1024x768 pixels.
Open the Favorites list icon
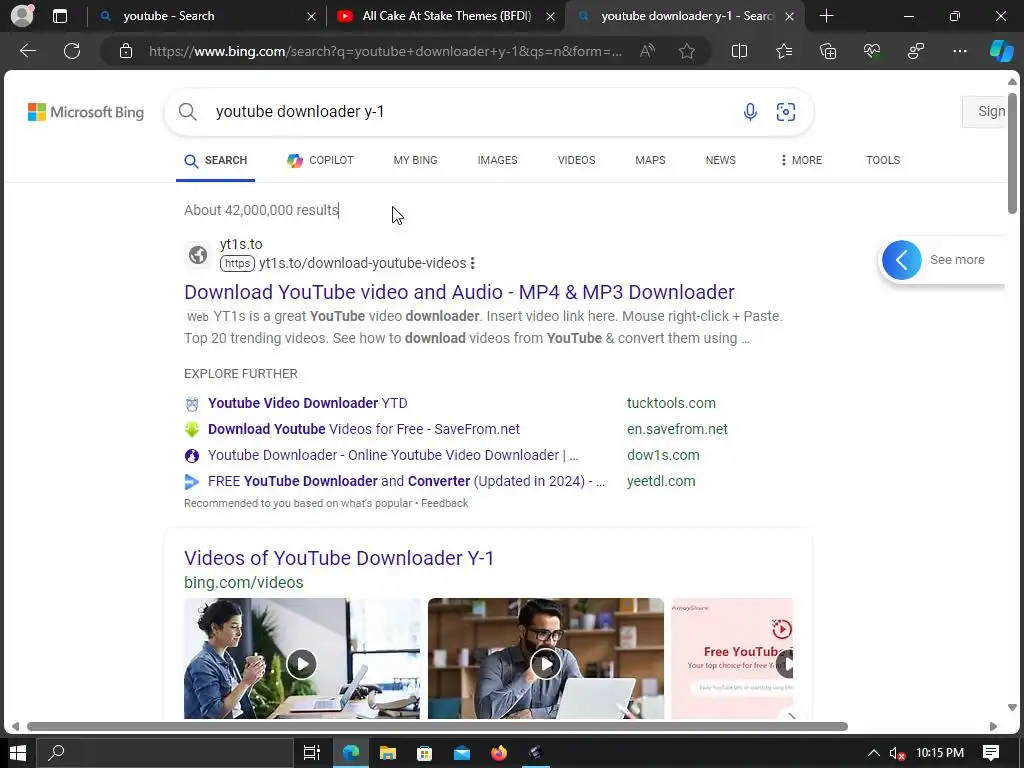784,51
